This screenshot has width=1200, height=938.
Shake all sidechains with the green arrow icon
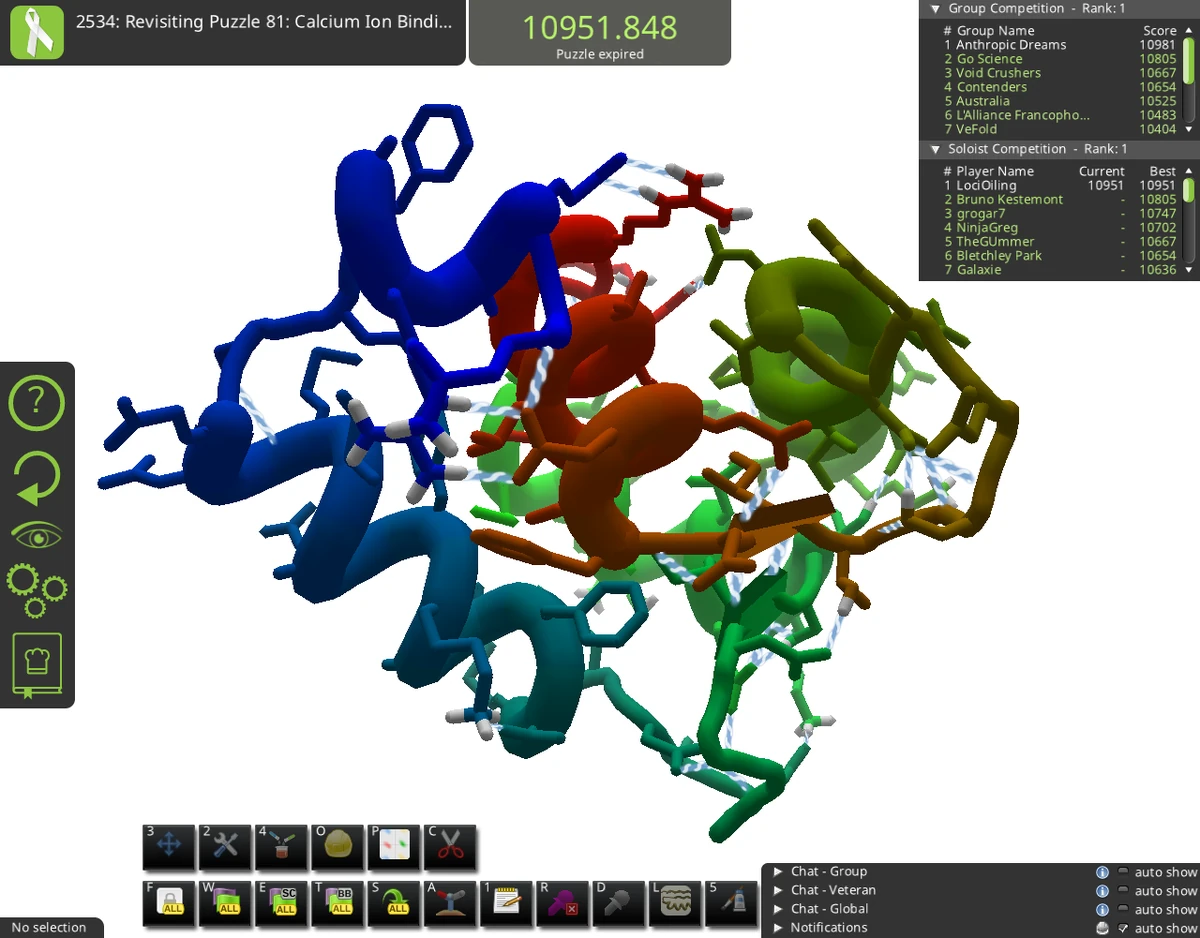[x=393, y=903]
